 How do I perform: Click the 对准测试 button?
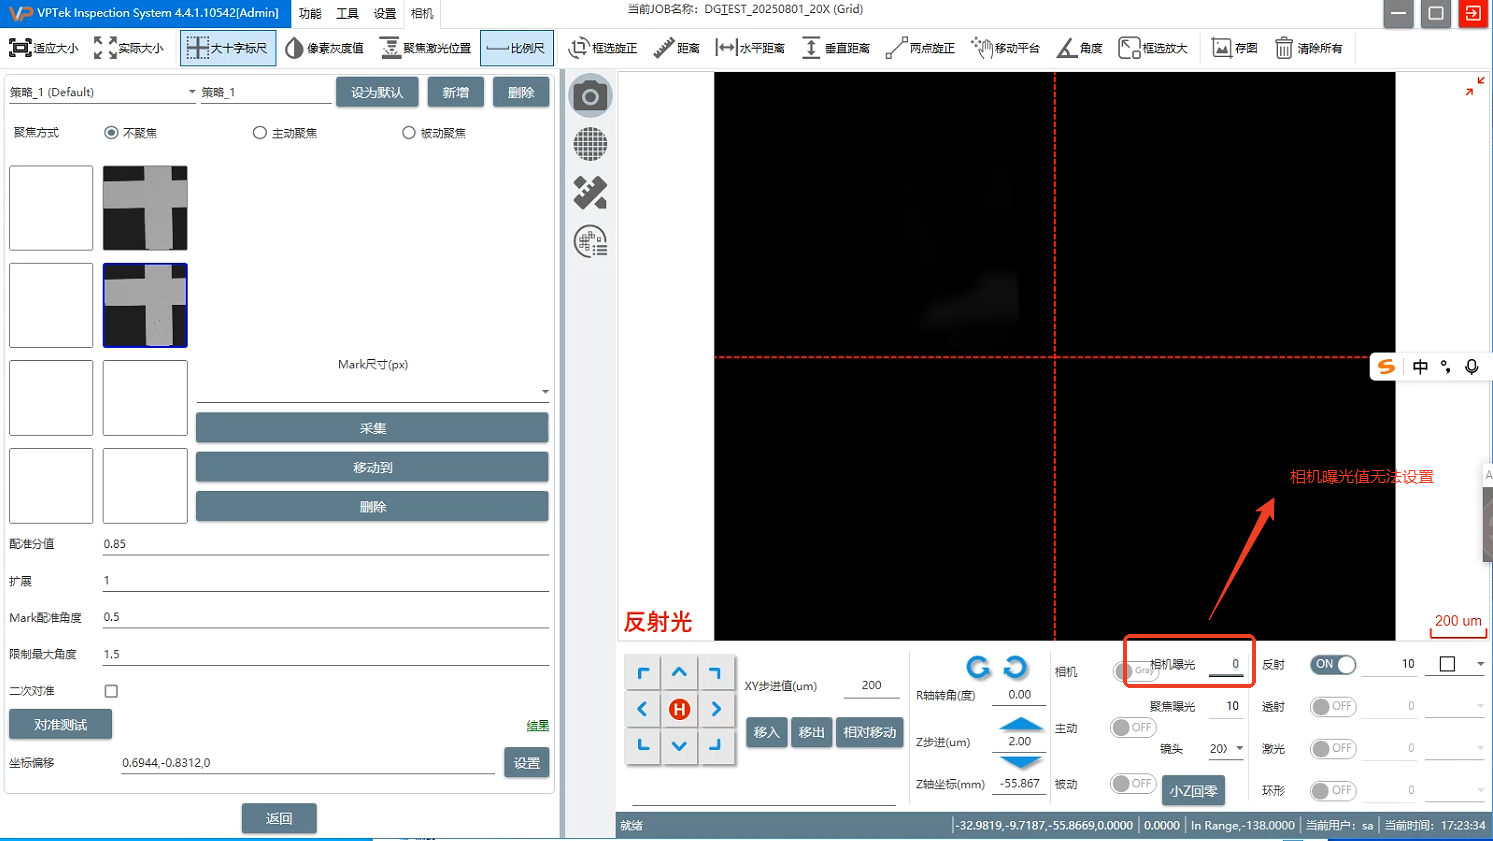tap(60, 724)
